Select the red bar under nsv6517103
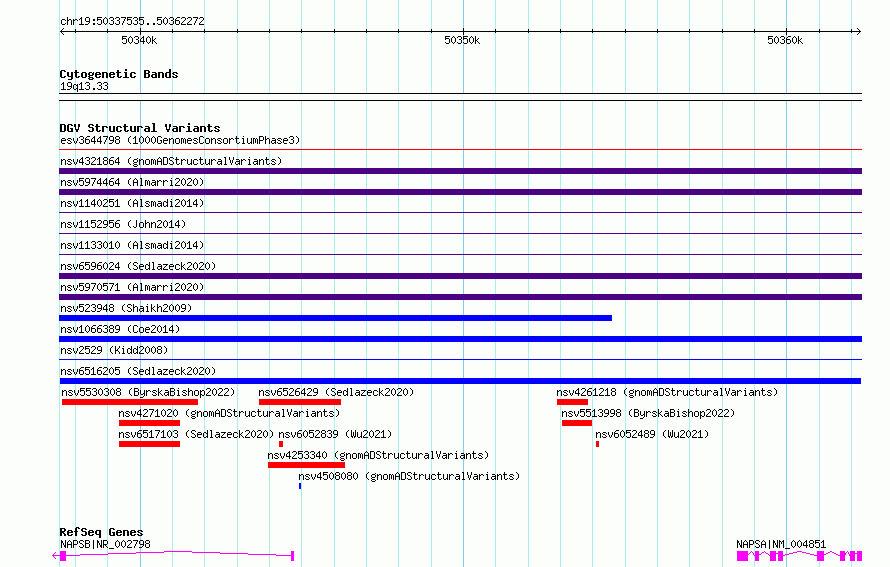Screen dimensions: 890x567 tap(149, 444)
